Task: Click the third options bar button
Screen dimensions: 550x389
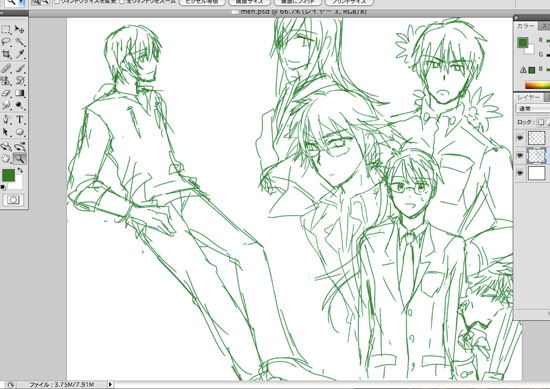Action: pyautogui.click(x=297, y=2)
